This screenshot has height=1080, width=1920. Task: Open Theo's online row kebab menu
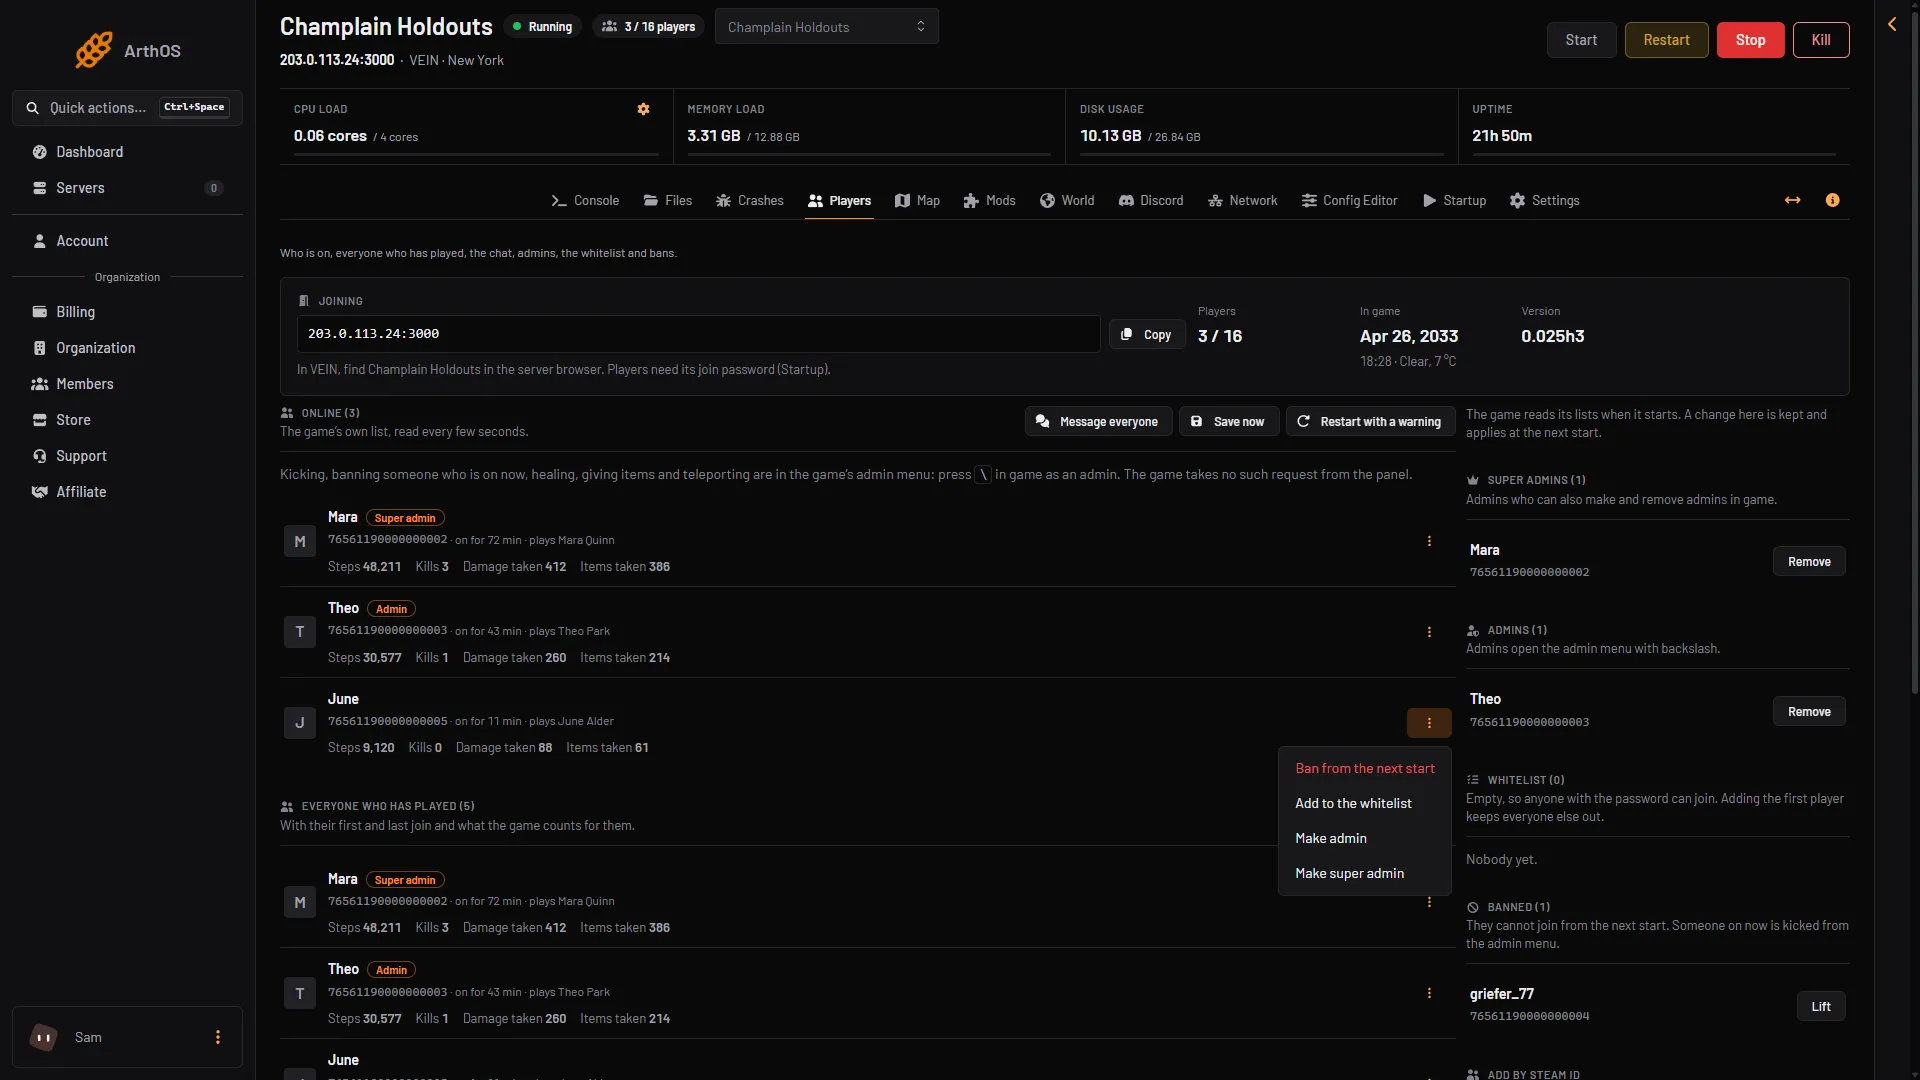pyautogui.click(x=1429, y=632)
